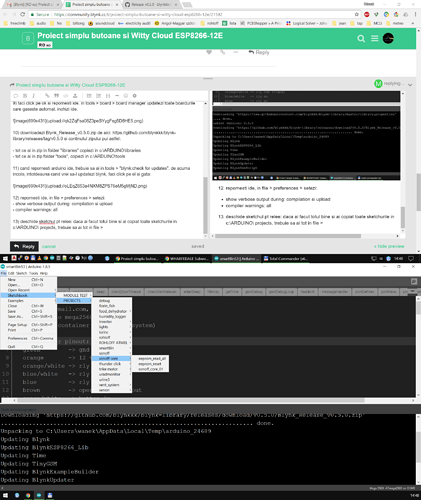
Task: Open Total Commander from the taskbar
Action: [285, 258]
